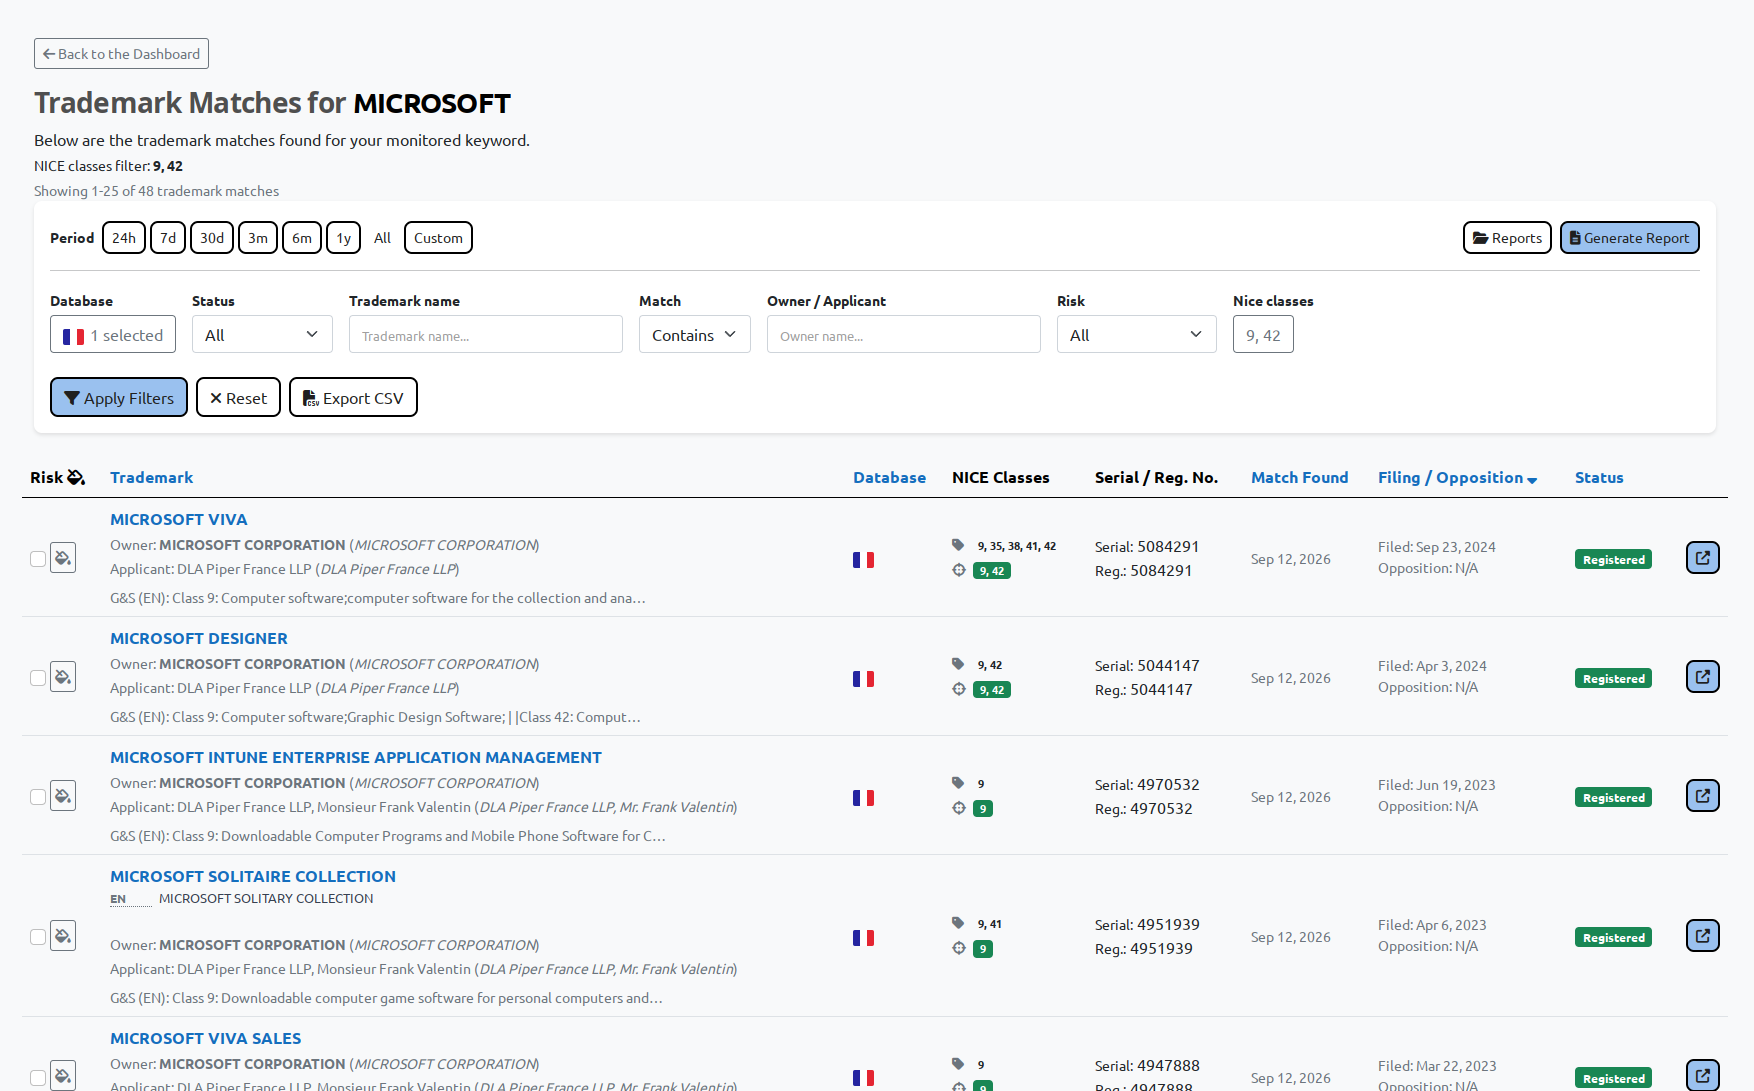Open the Risk filter dropdown
This screenshot has height=1091, width=1754.
click(x=1136, y=334)
